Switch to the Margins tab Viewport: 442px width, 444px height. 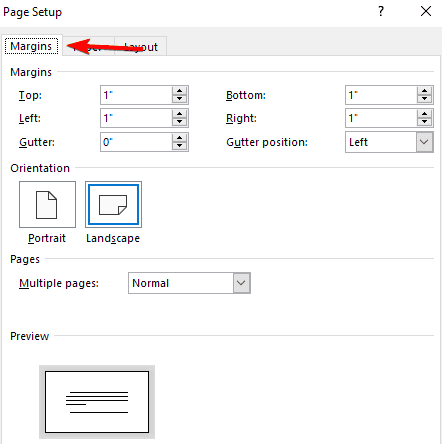tap(31, 46)
